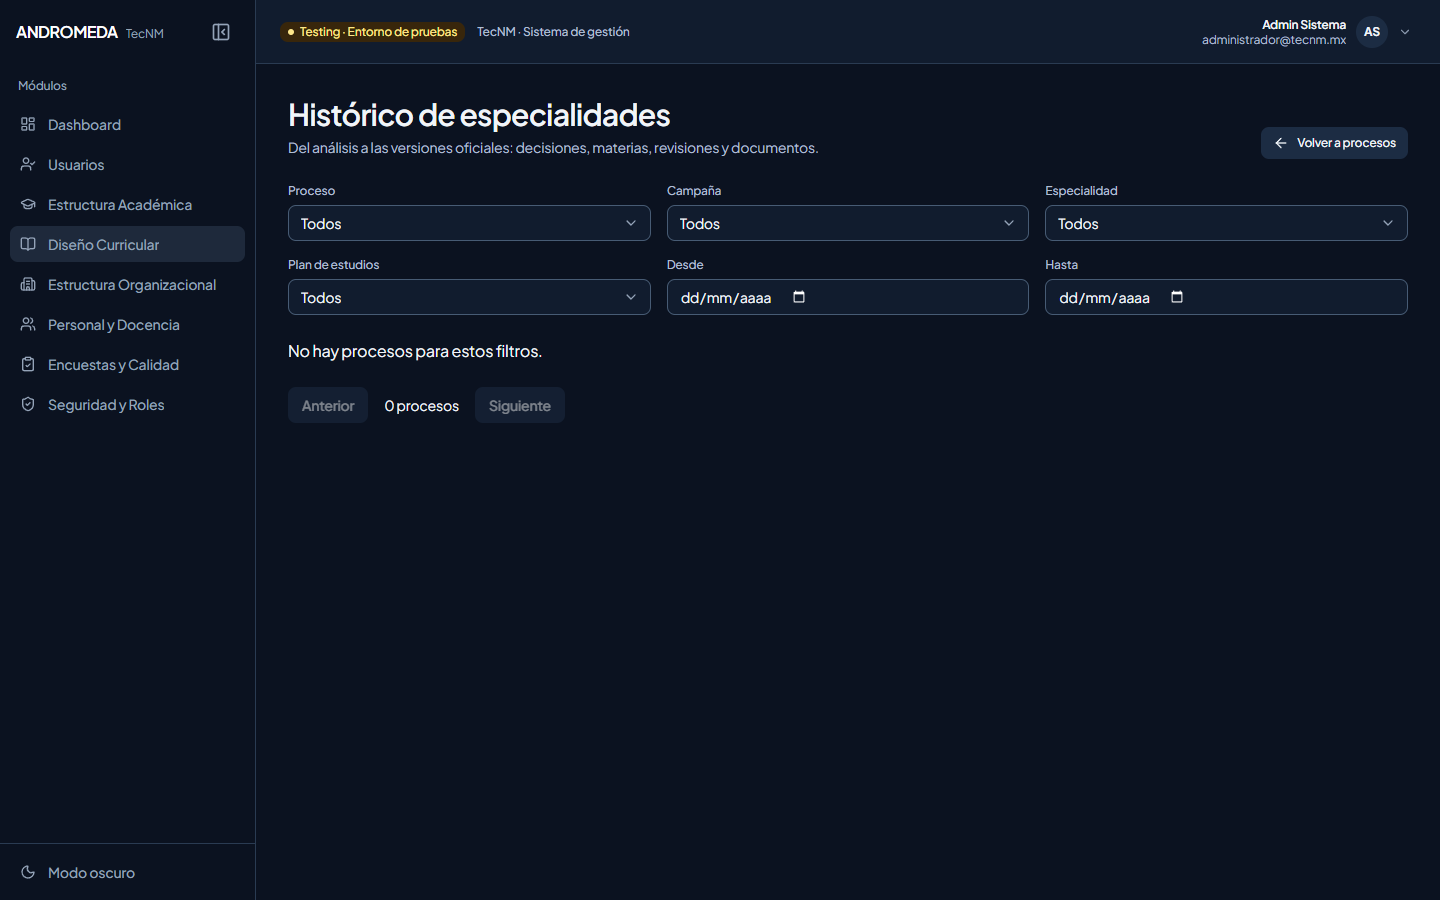1440x900 pixels.
Task: Click the Diseño Curricular book icon
Action: tap(28, 244)
